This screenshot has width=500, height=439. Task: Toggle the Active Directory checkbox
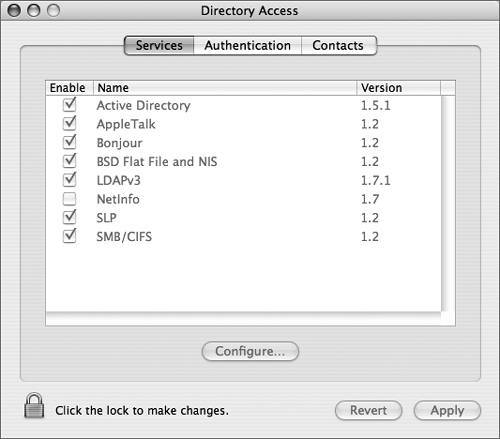click(70, 105)
